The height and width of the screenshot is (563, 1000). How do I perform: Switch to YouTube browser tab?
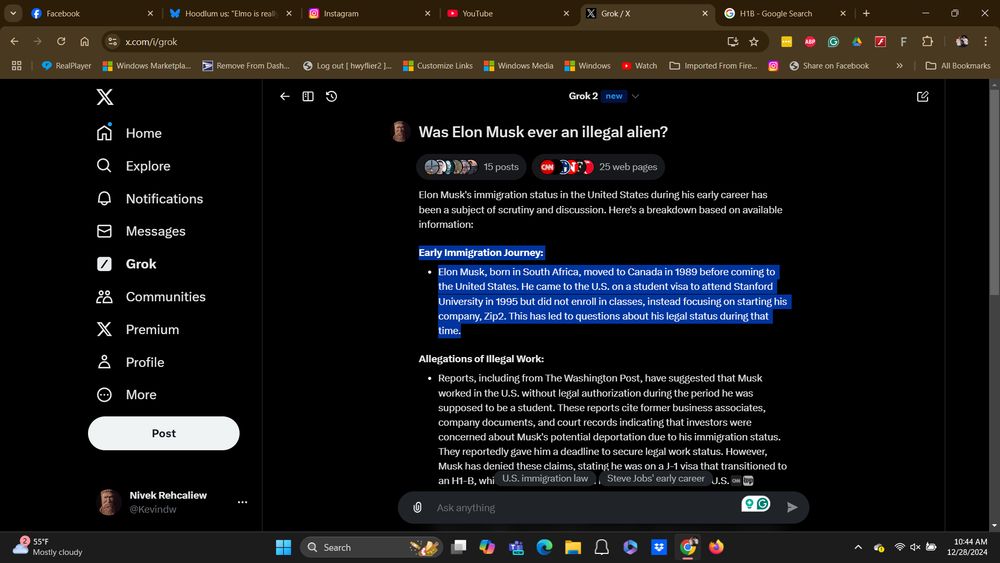pos(508,13)
